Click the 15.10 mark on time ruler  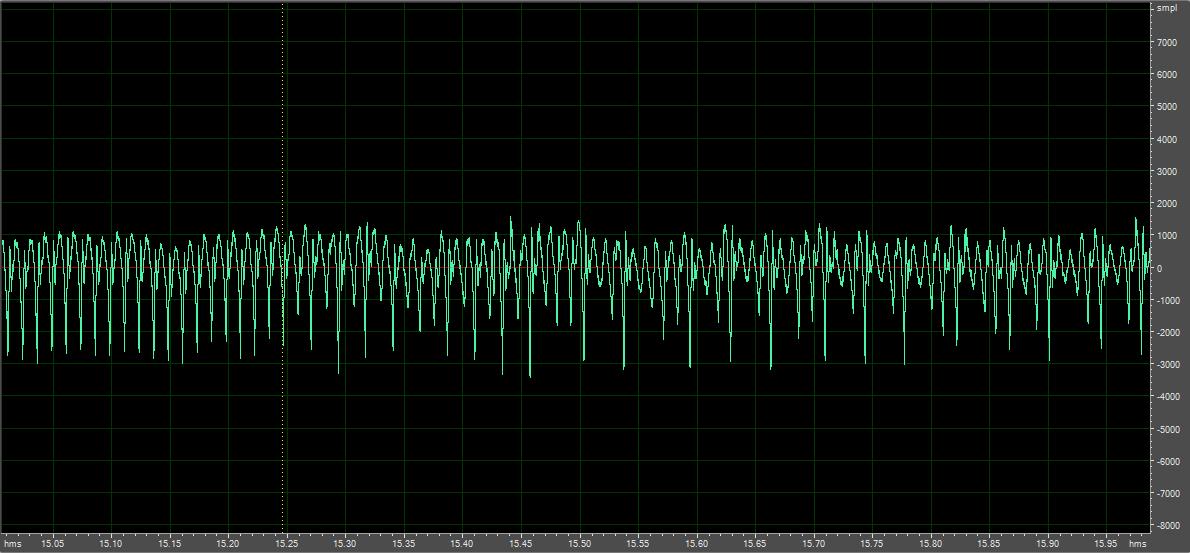coord(111,544)
